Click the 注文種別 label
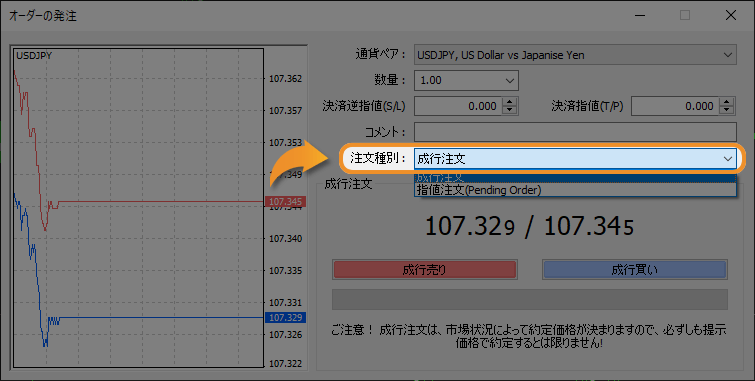The height and width of the screenshot is (381, 755). coord(378,158)
